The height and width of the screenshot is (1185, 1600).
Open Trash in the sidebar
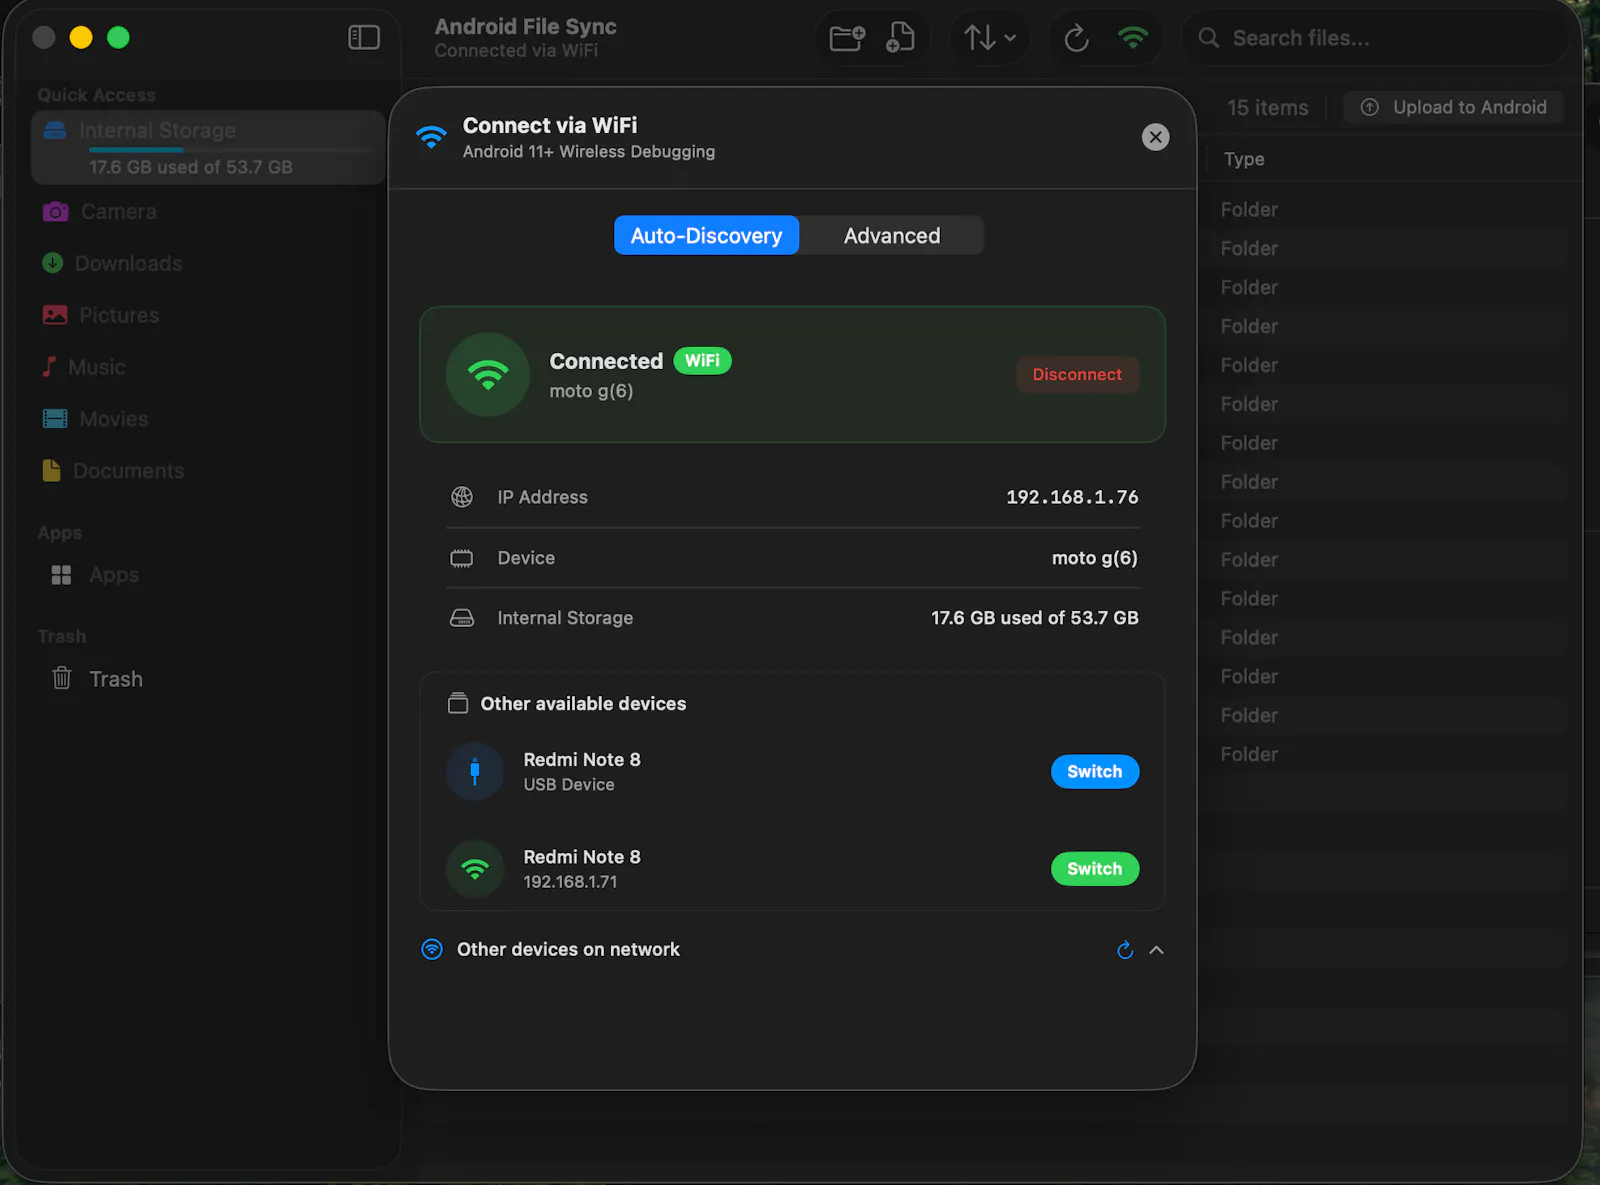[x=208, y=679]
